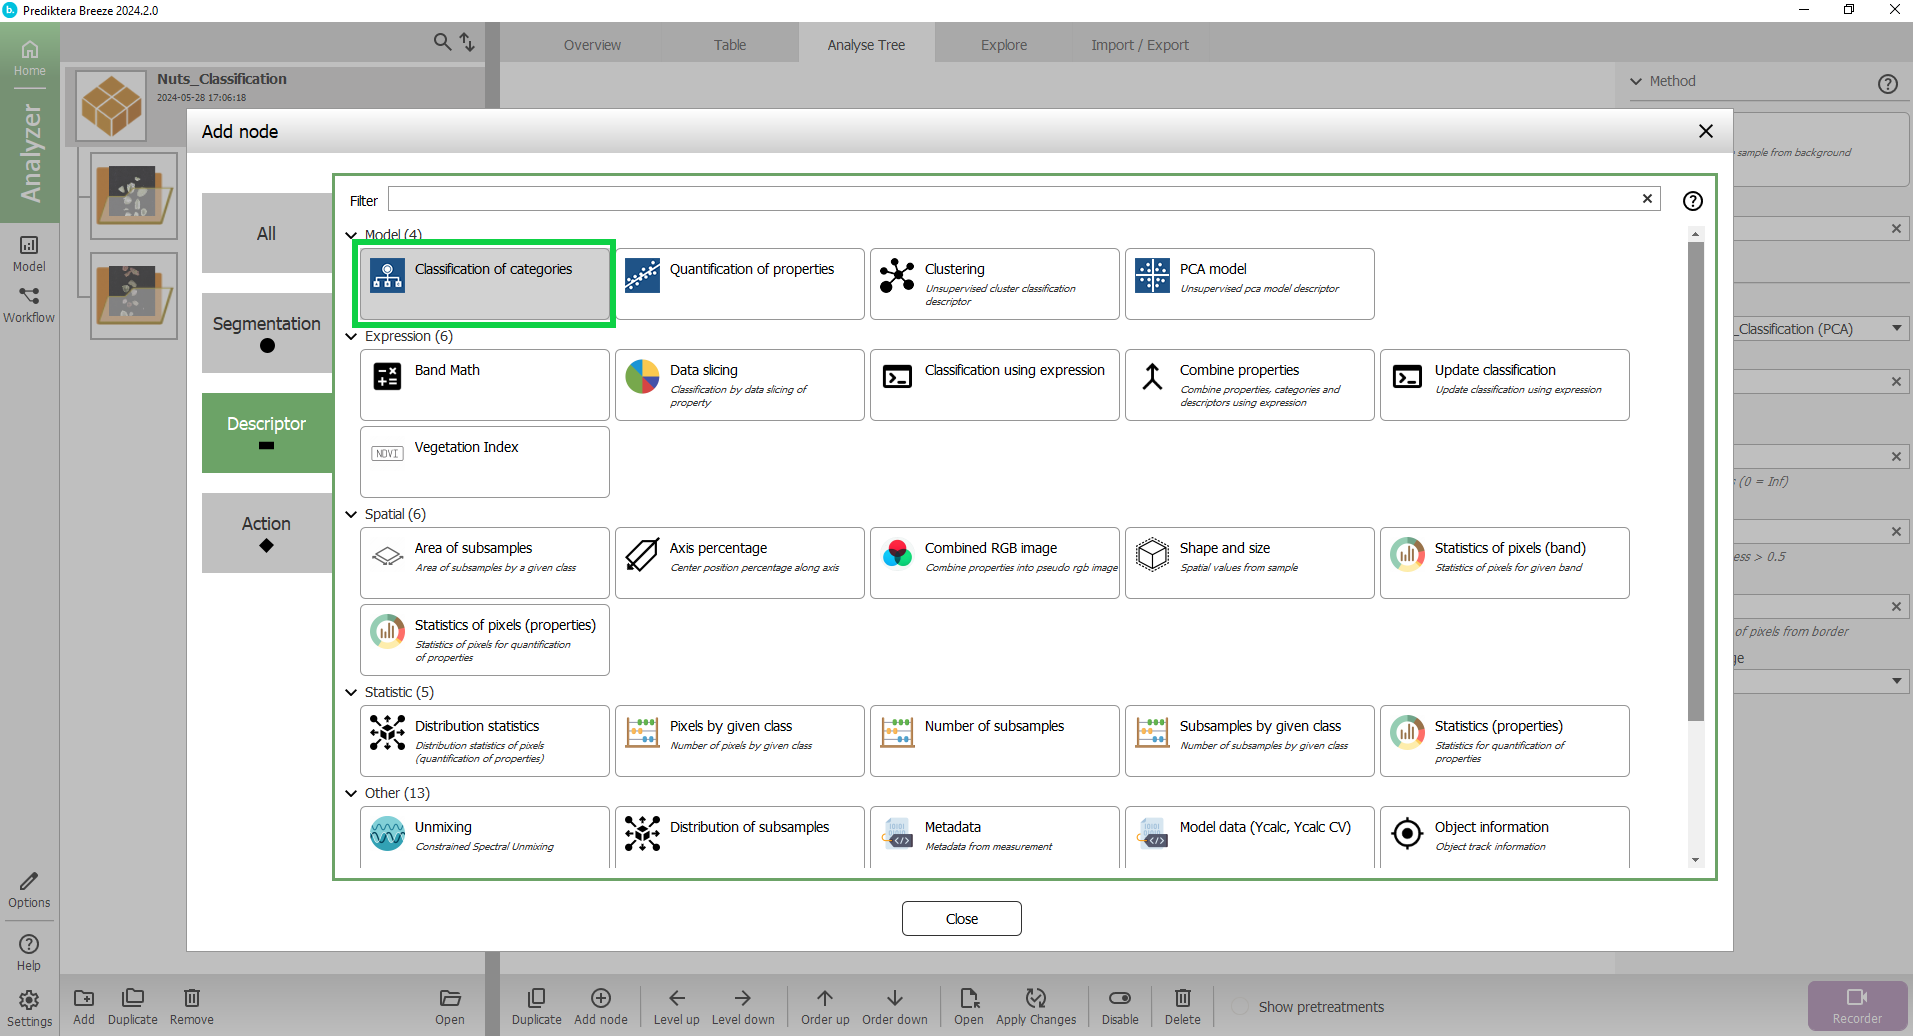
Task: Switch to the Action category tab
Action: click(x=267, y=533)
